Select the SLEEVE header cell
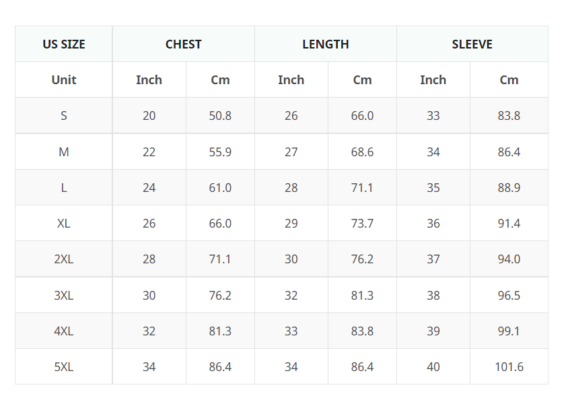Viewport: 568px width, 400px height. pos(472,44)
